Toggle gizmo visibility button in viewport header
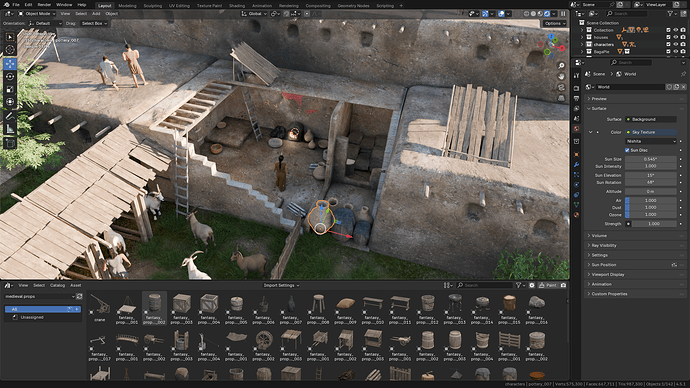This screenshot has height=388, width=690. point(485,14)
